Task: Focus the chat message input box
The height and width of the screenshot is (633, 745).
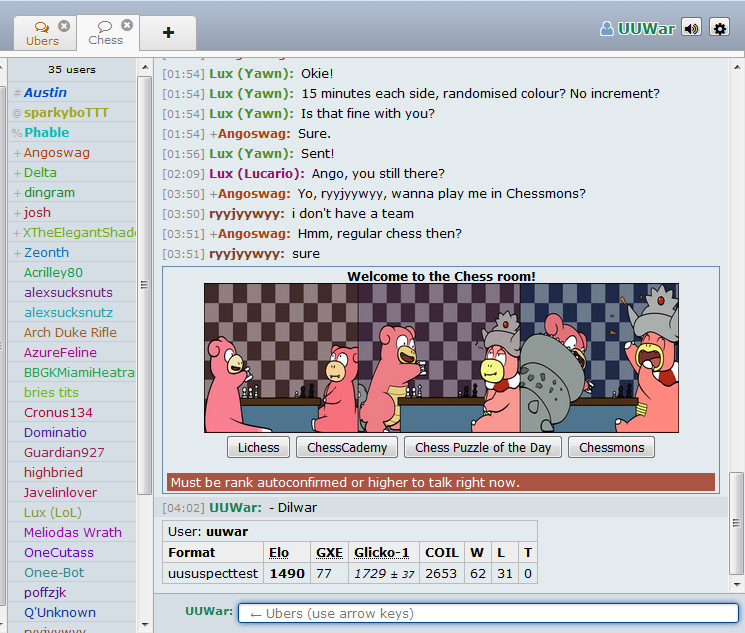Action: 488,613
